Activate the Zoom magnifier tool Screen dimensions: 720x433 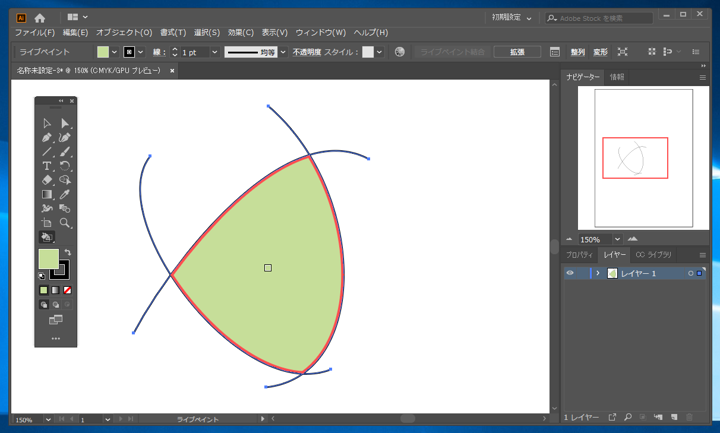pos(65,223)
